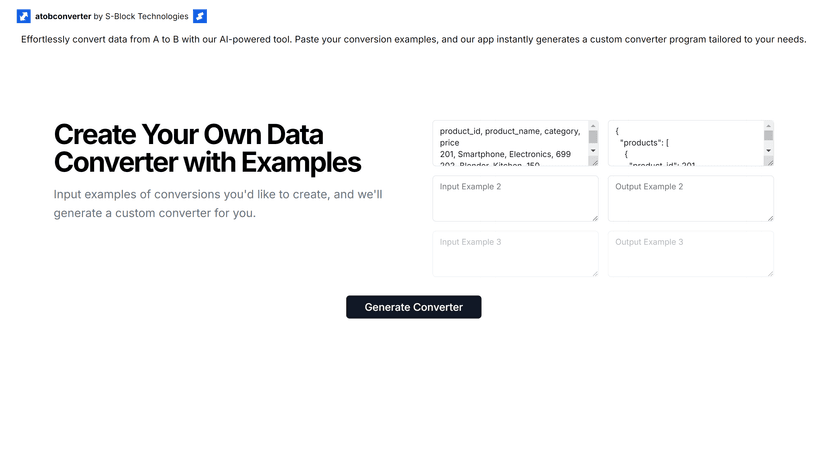Click scroll-down arrow of first input box

coord(593,150)
